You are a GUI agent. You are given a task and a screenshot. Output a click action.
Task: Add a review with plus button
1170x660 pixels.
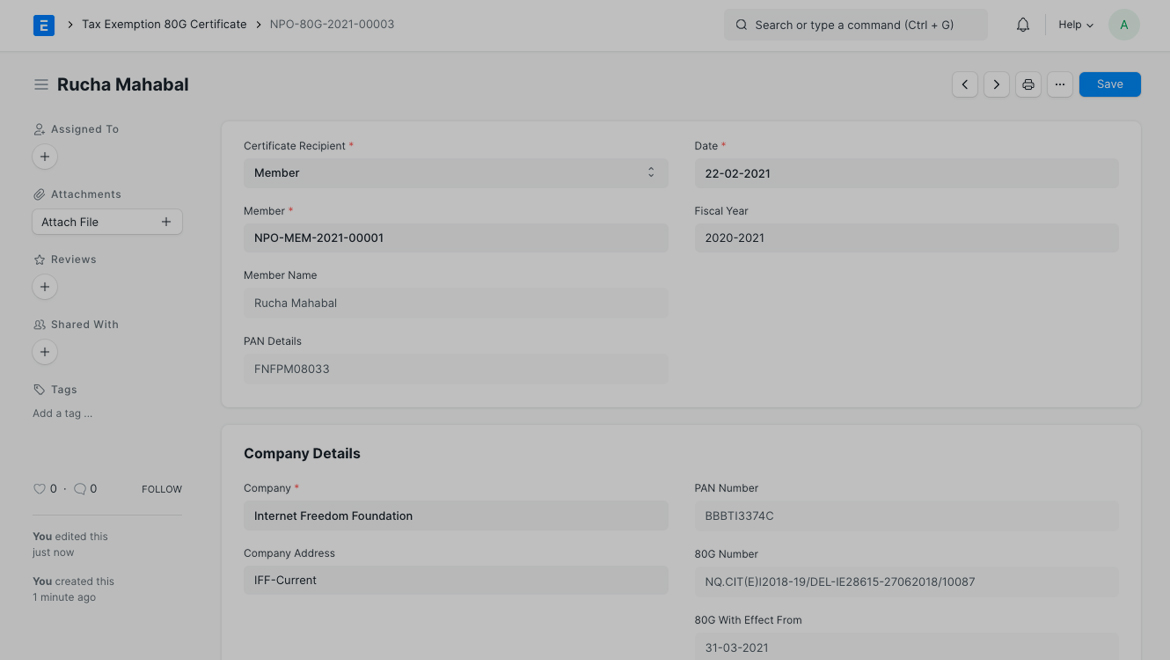pyautogui.click(x=45, y=287)
